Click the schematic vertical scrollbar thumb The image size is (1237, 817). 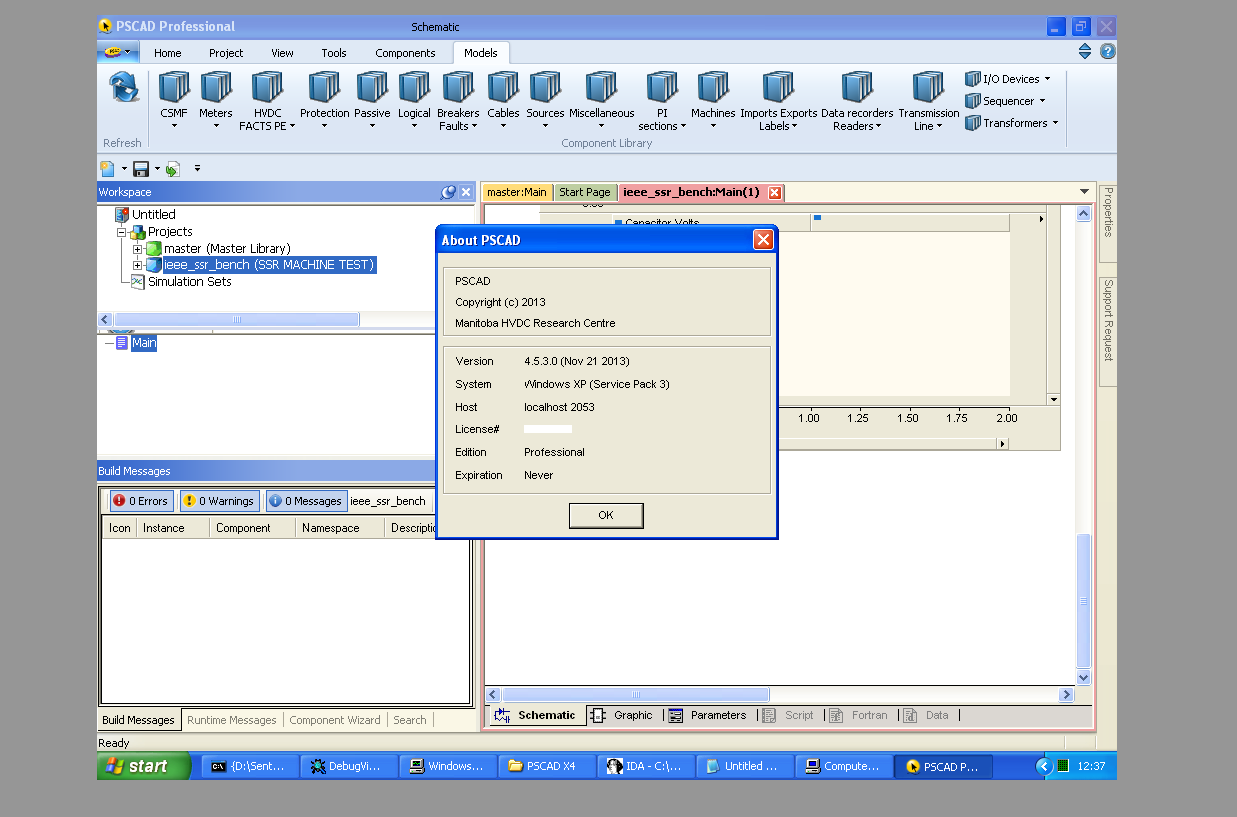tap(1083, 600)
